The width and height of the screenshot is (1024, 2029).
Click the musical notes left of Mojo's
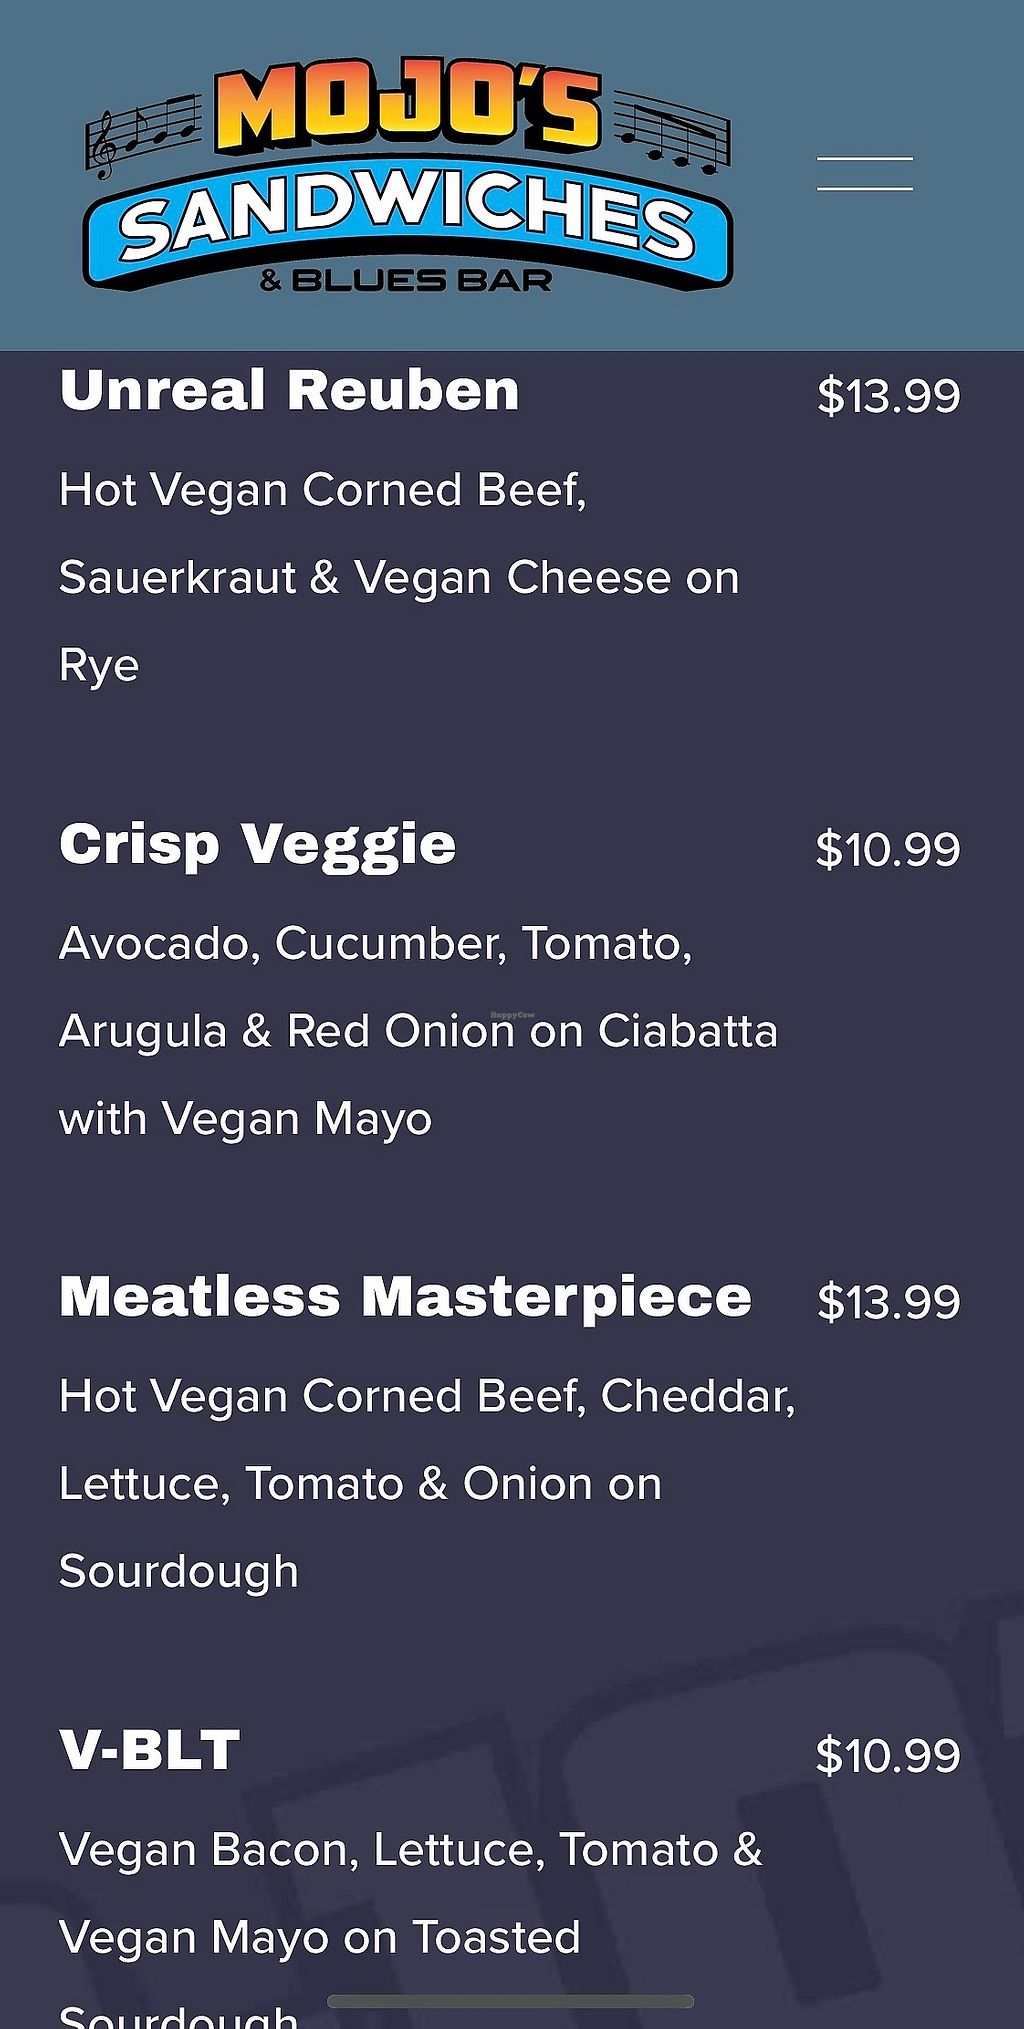click(x=142, y=135)
